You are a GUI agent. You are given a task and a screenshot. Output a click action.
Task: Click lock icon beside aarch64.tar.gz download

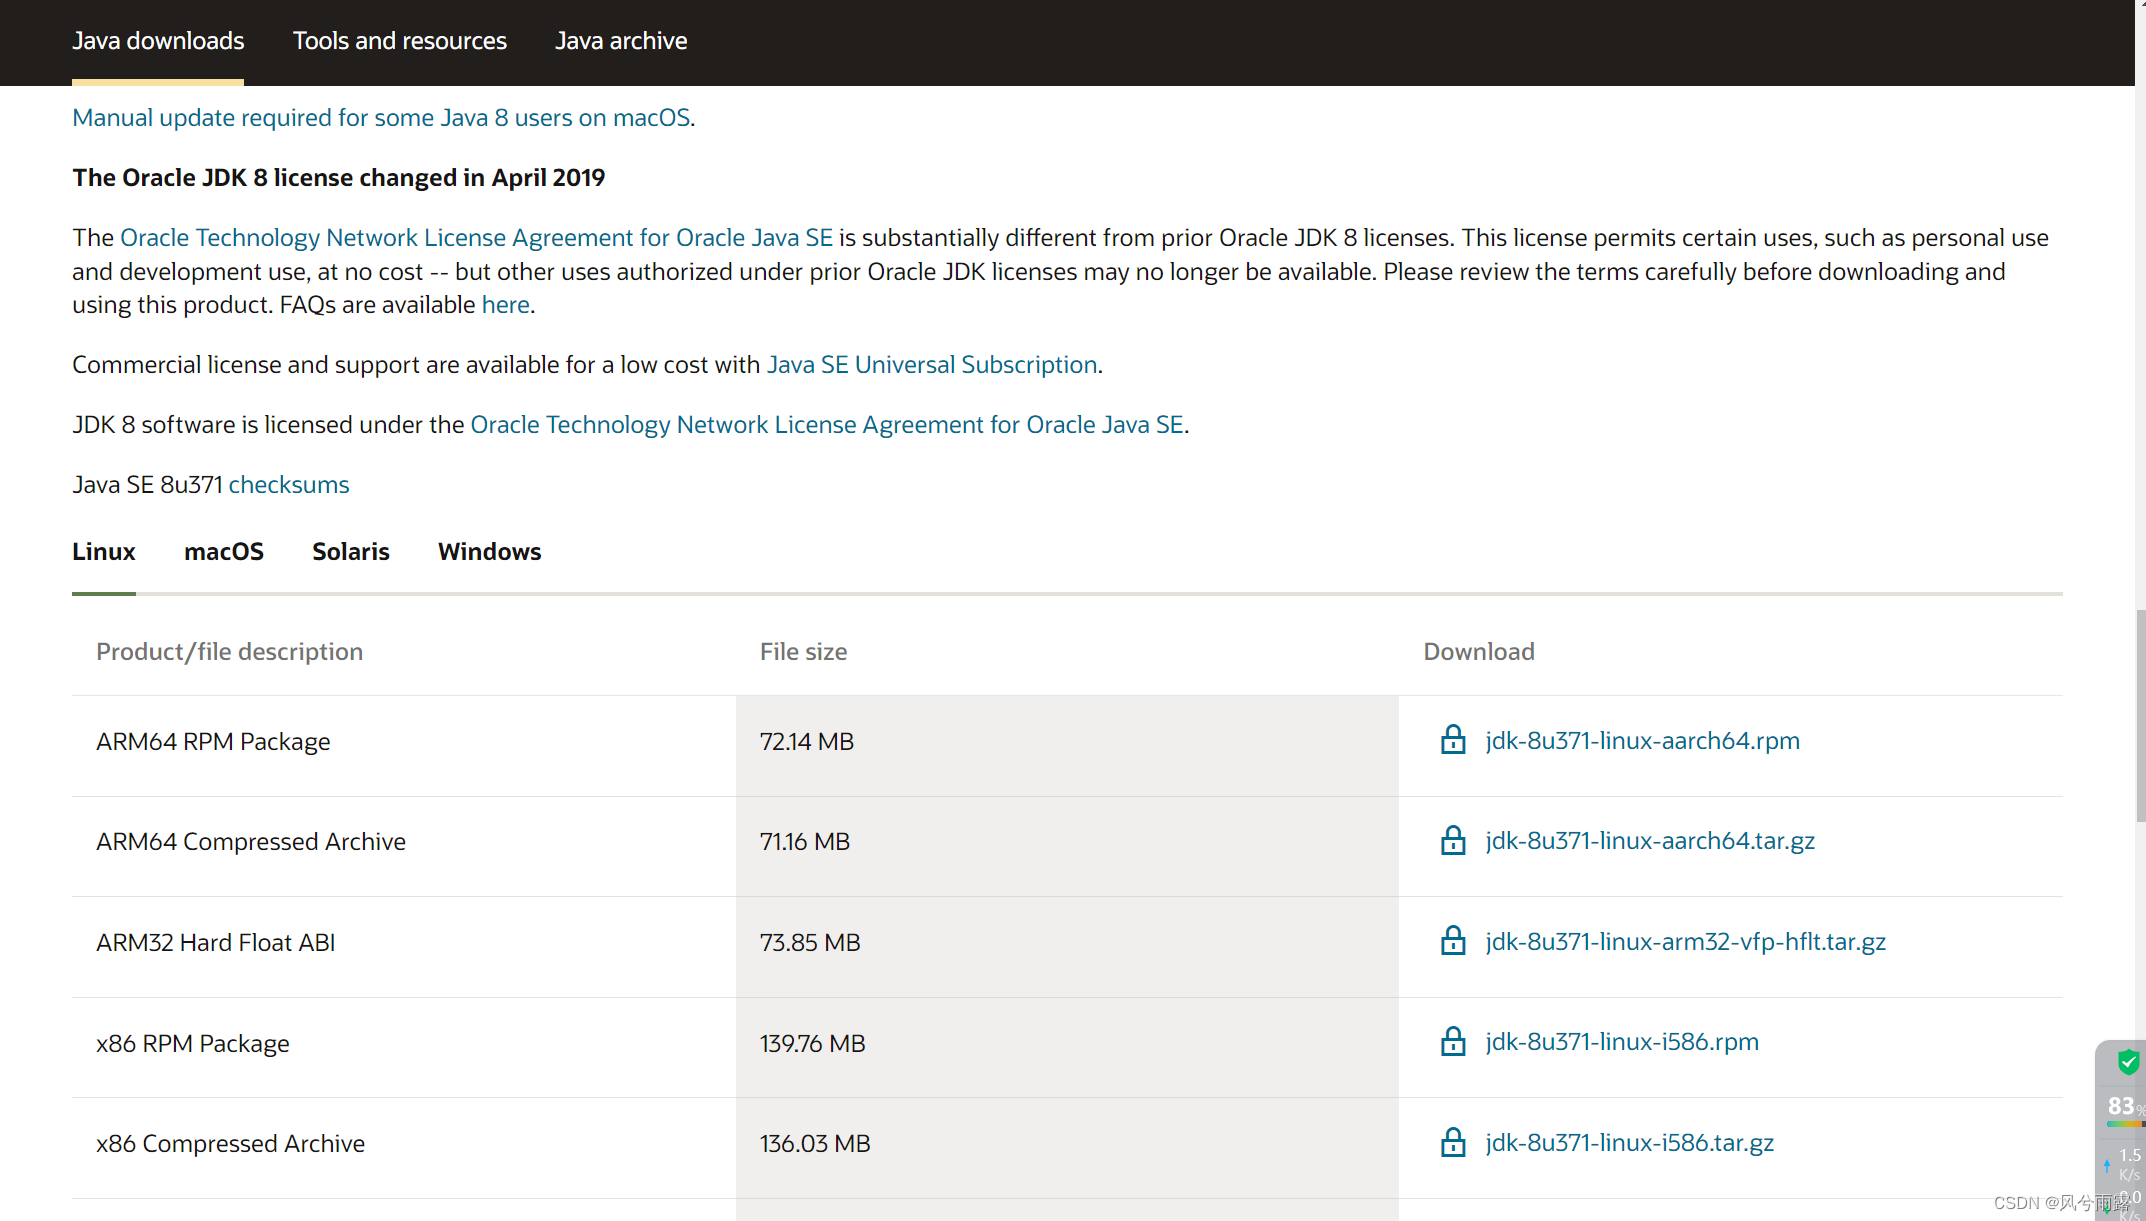click(x=1452, y=841)
